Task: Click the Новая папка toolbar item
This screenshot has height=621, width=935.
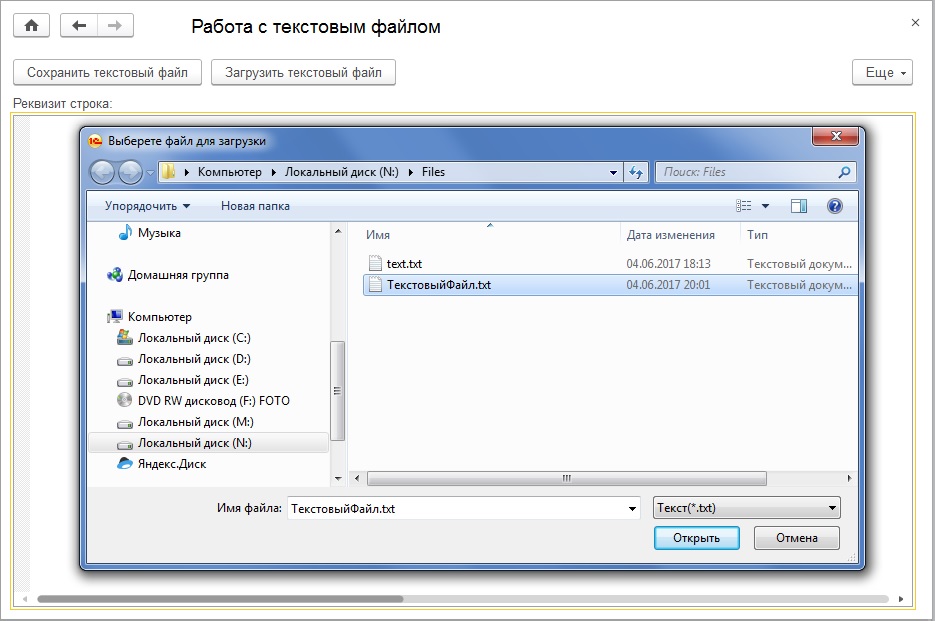Action: point(255,206)
